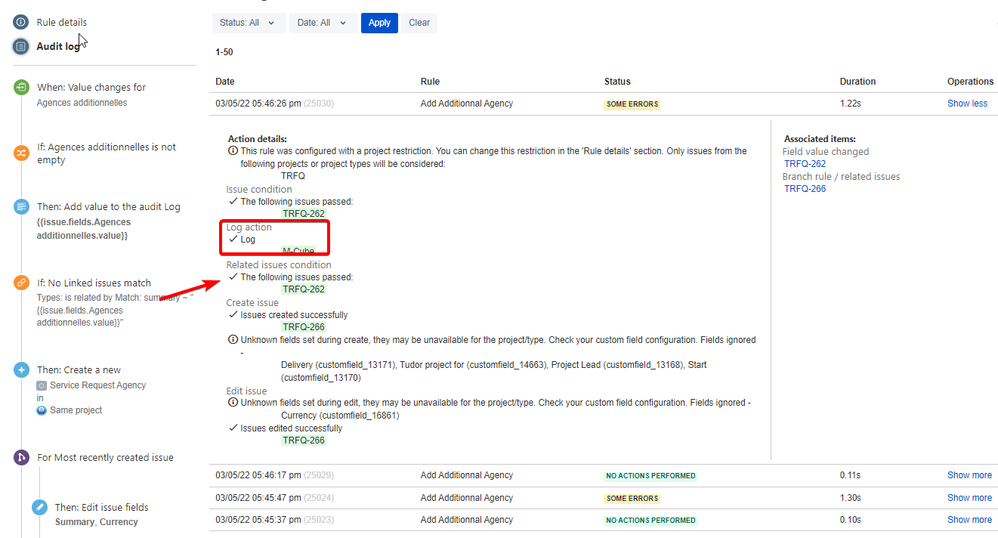Open Rule details section
The width and height of the screenshot is (998, 538).
point(61,22)
